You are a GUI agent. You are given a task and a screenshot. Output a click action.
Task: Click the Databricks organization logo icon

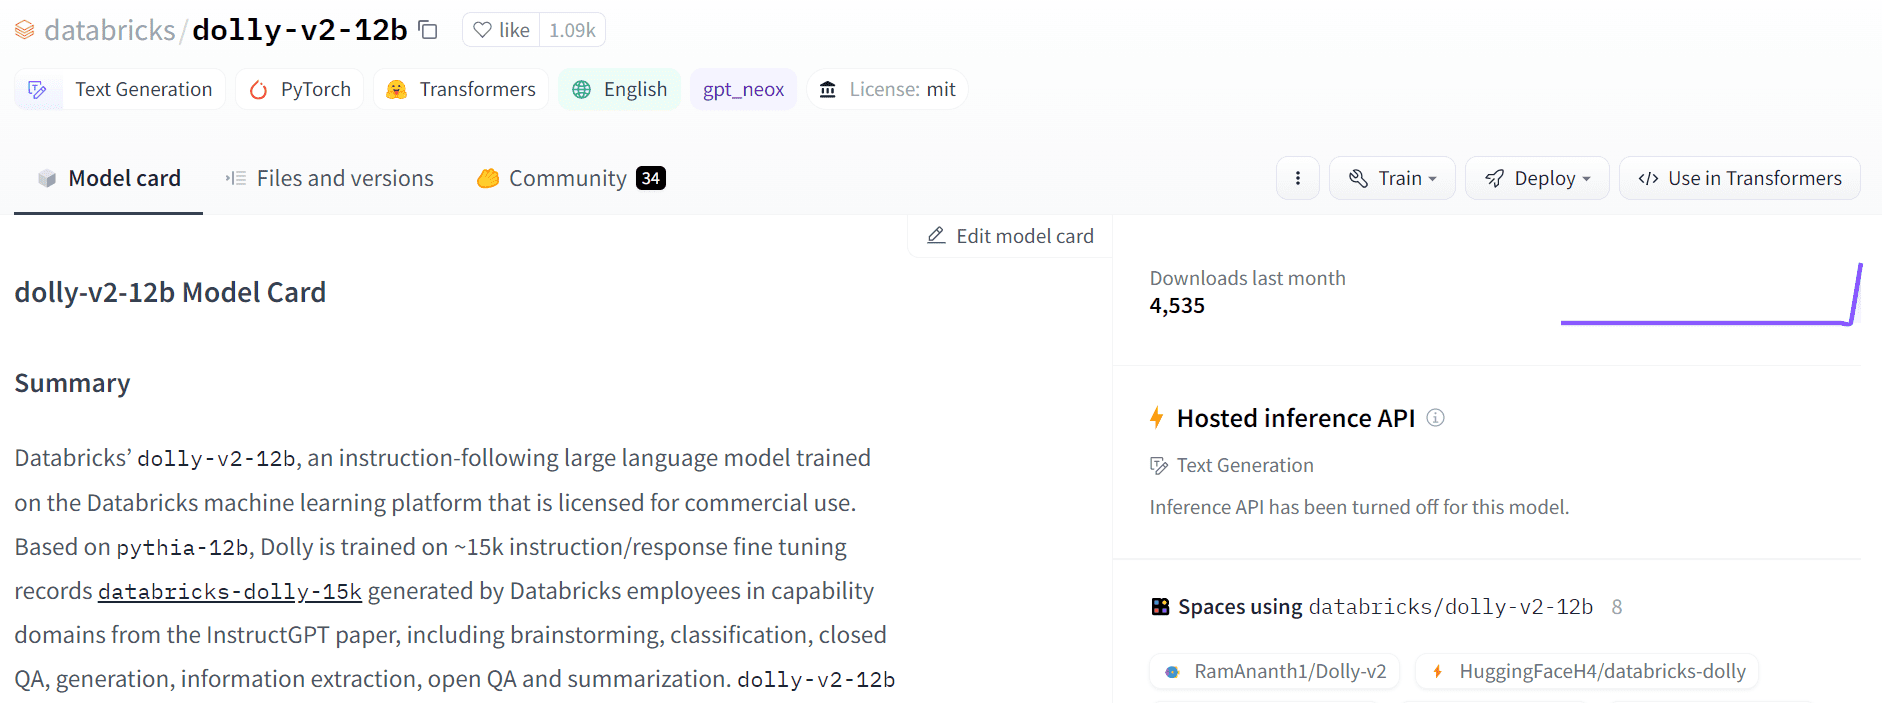click(24, 30)
